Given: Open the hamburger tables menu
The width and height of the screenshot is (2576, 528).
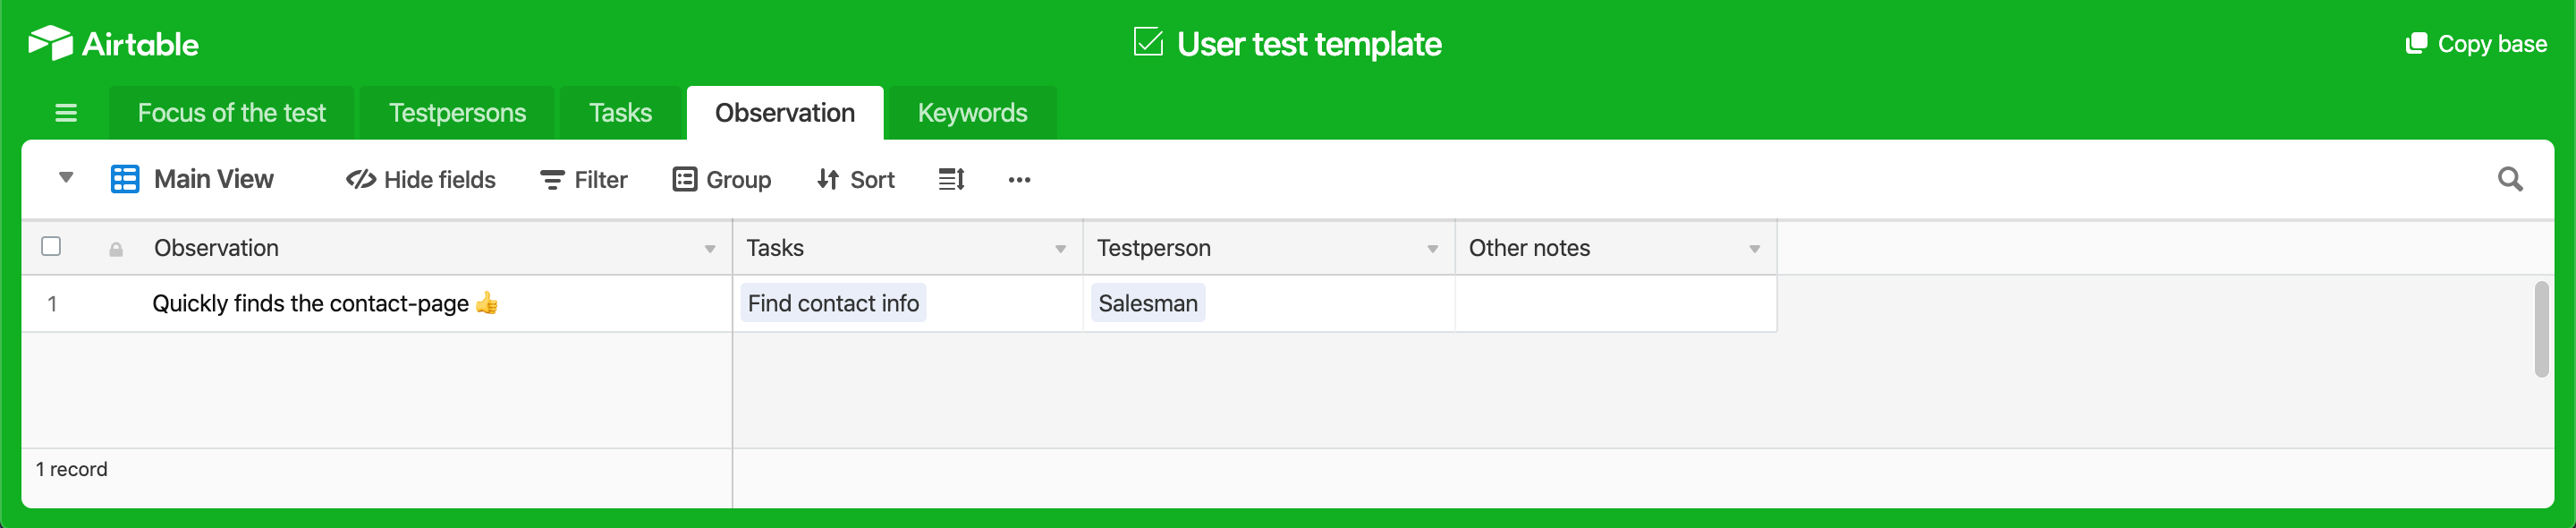Looking at the screenshot, I should (x=66, y=113).
